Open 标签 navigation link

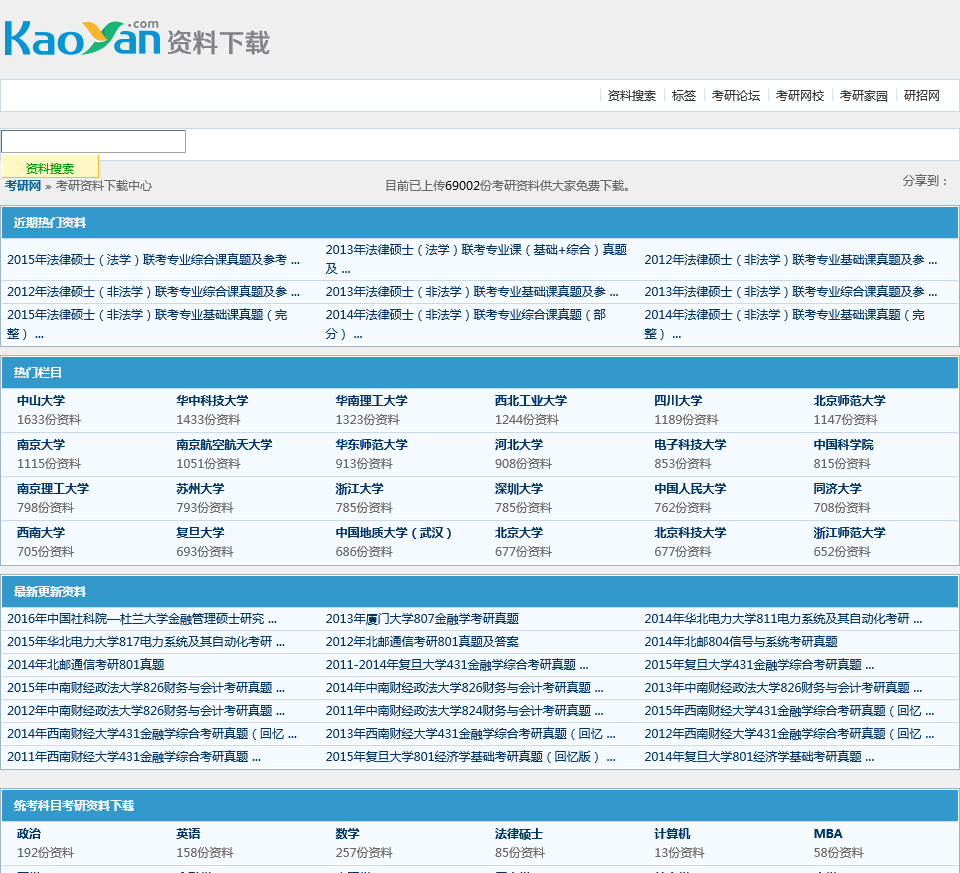click(x=683, y=96)
